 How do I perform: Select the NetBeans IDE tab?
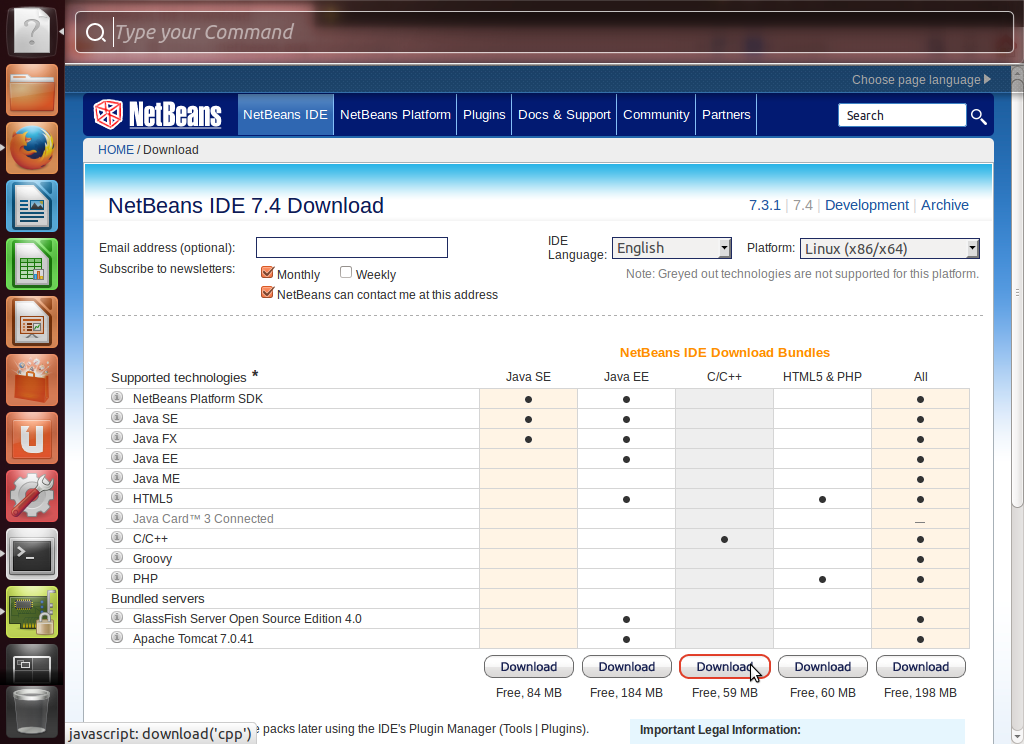(x=285, y=114)
